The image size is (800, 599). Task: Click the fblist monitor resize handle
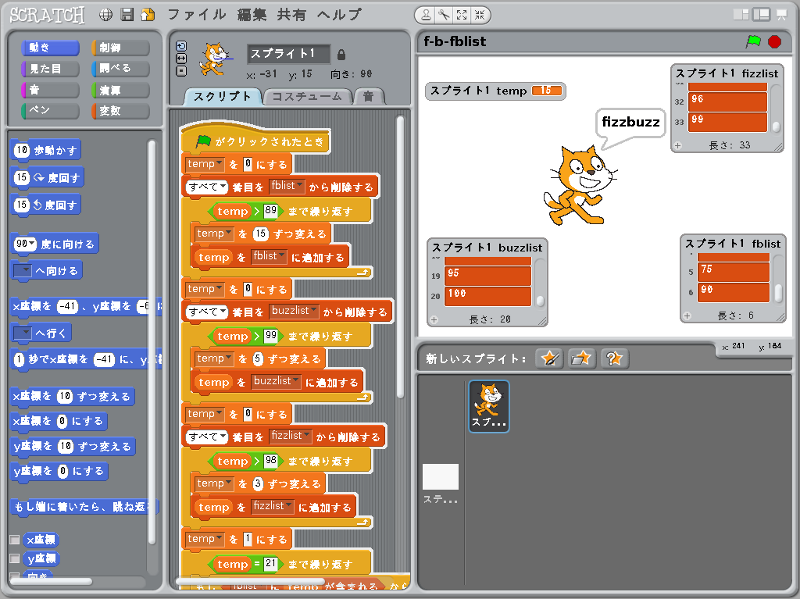781,317
